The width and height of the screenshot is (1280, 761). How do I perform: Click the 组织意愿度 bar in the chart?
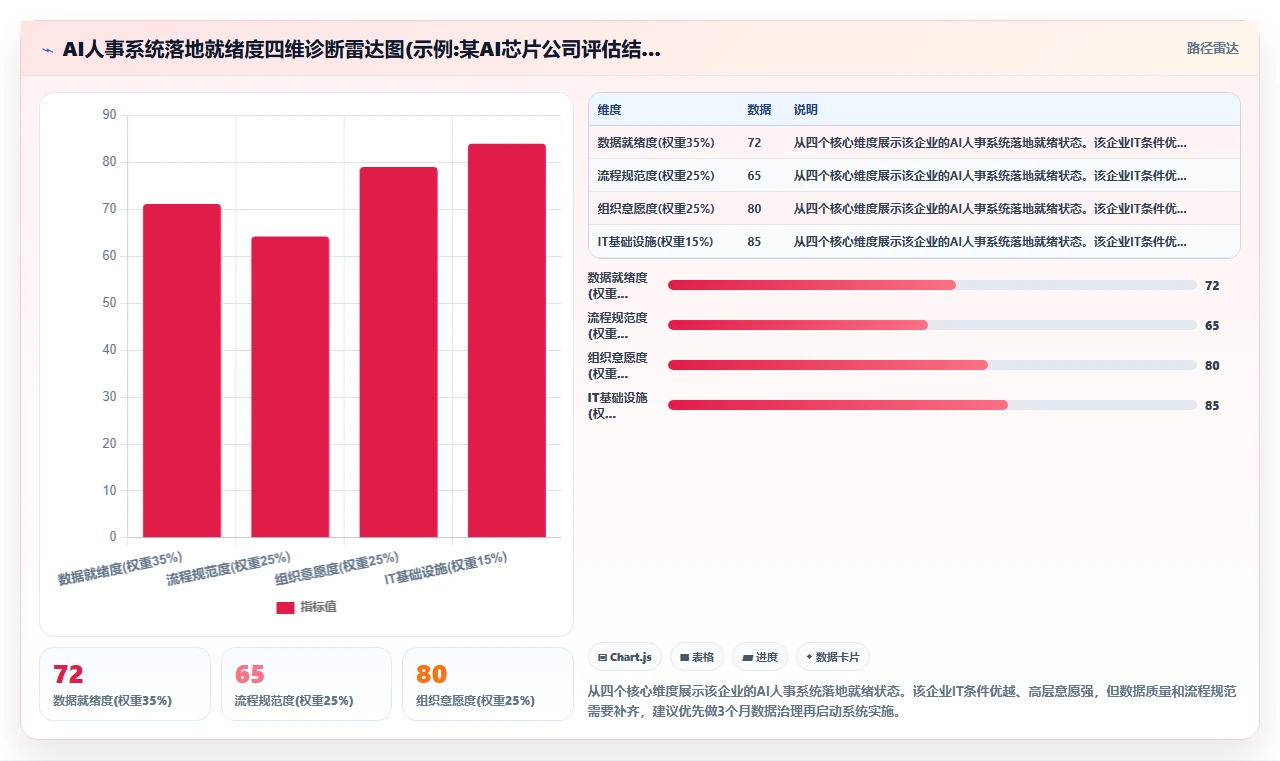click(x=398, y=352)
